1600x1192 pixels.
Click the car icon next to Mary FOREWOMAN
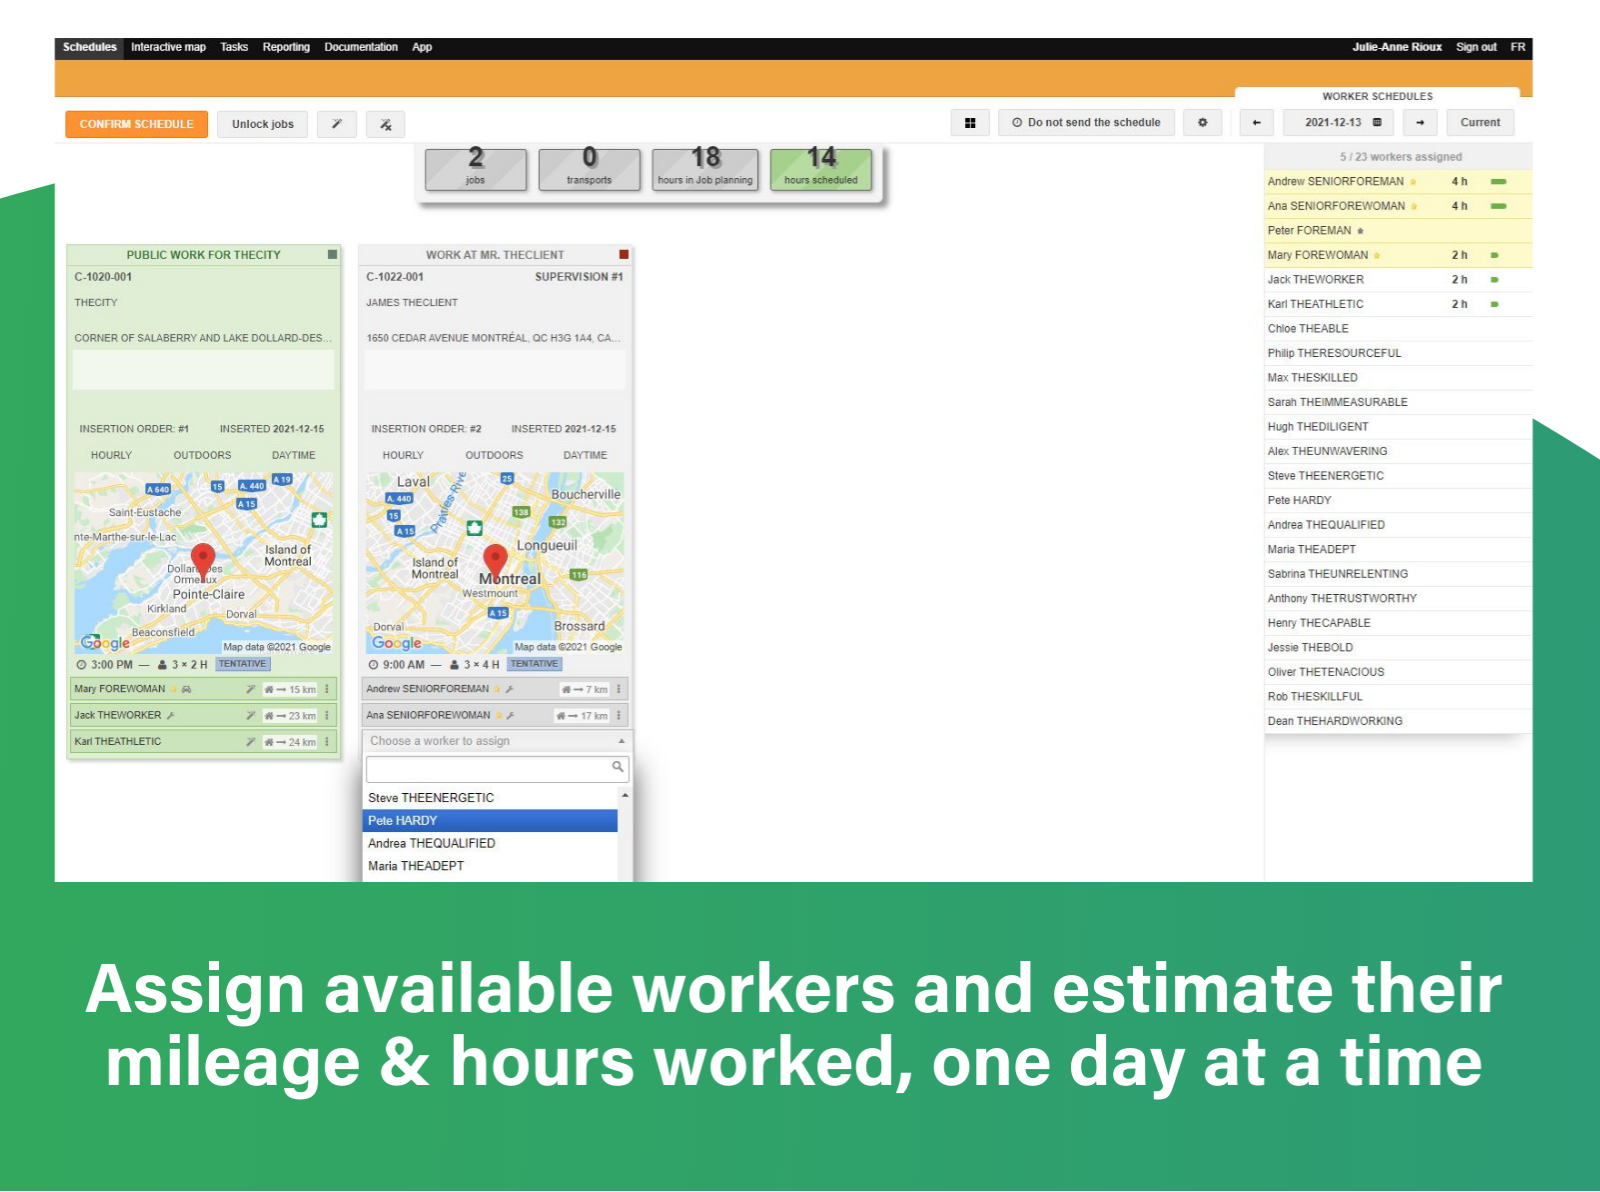pyautogui.click(x=186, y=689)
